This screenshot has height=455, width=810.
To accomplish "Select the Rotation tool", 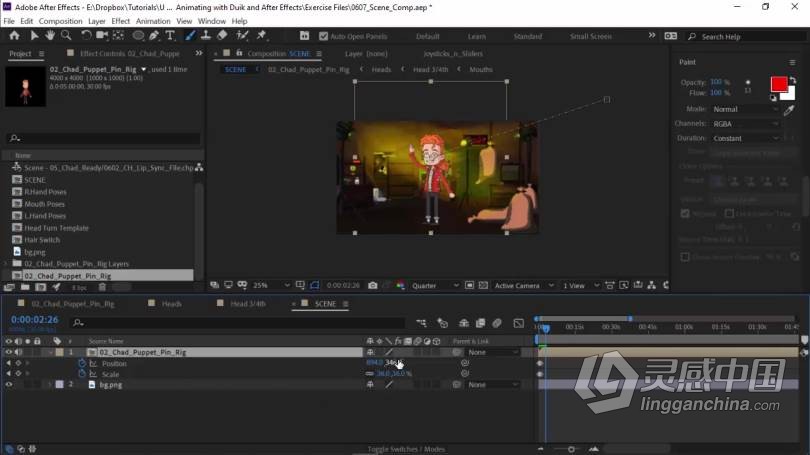I will pyautogui.click(x=86, y=35).
